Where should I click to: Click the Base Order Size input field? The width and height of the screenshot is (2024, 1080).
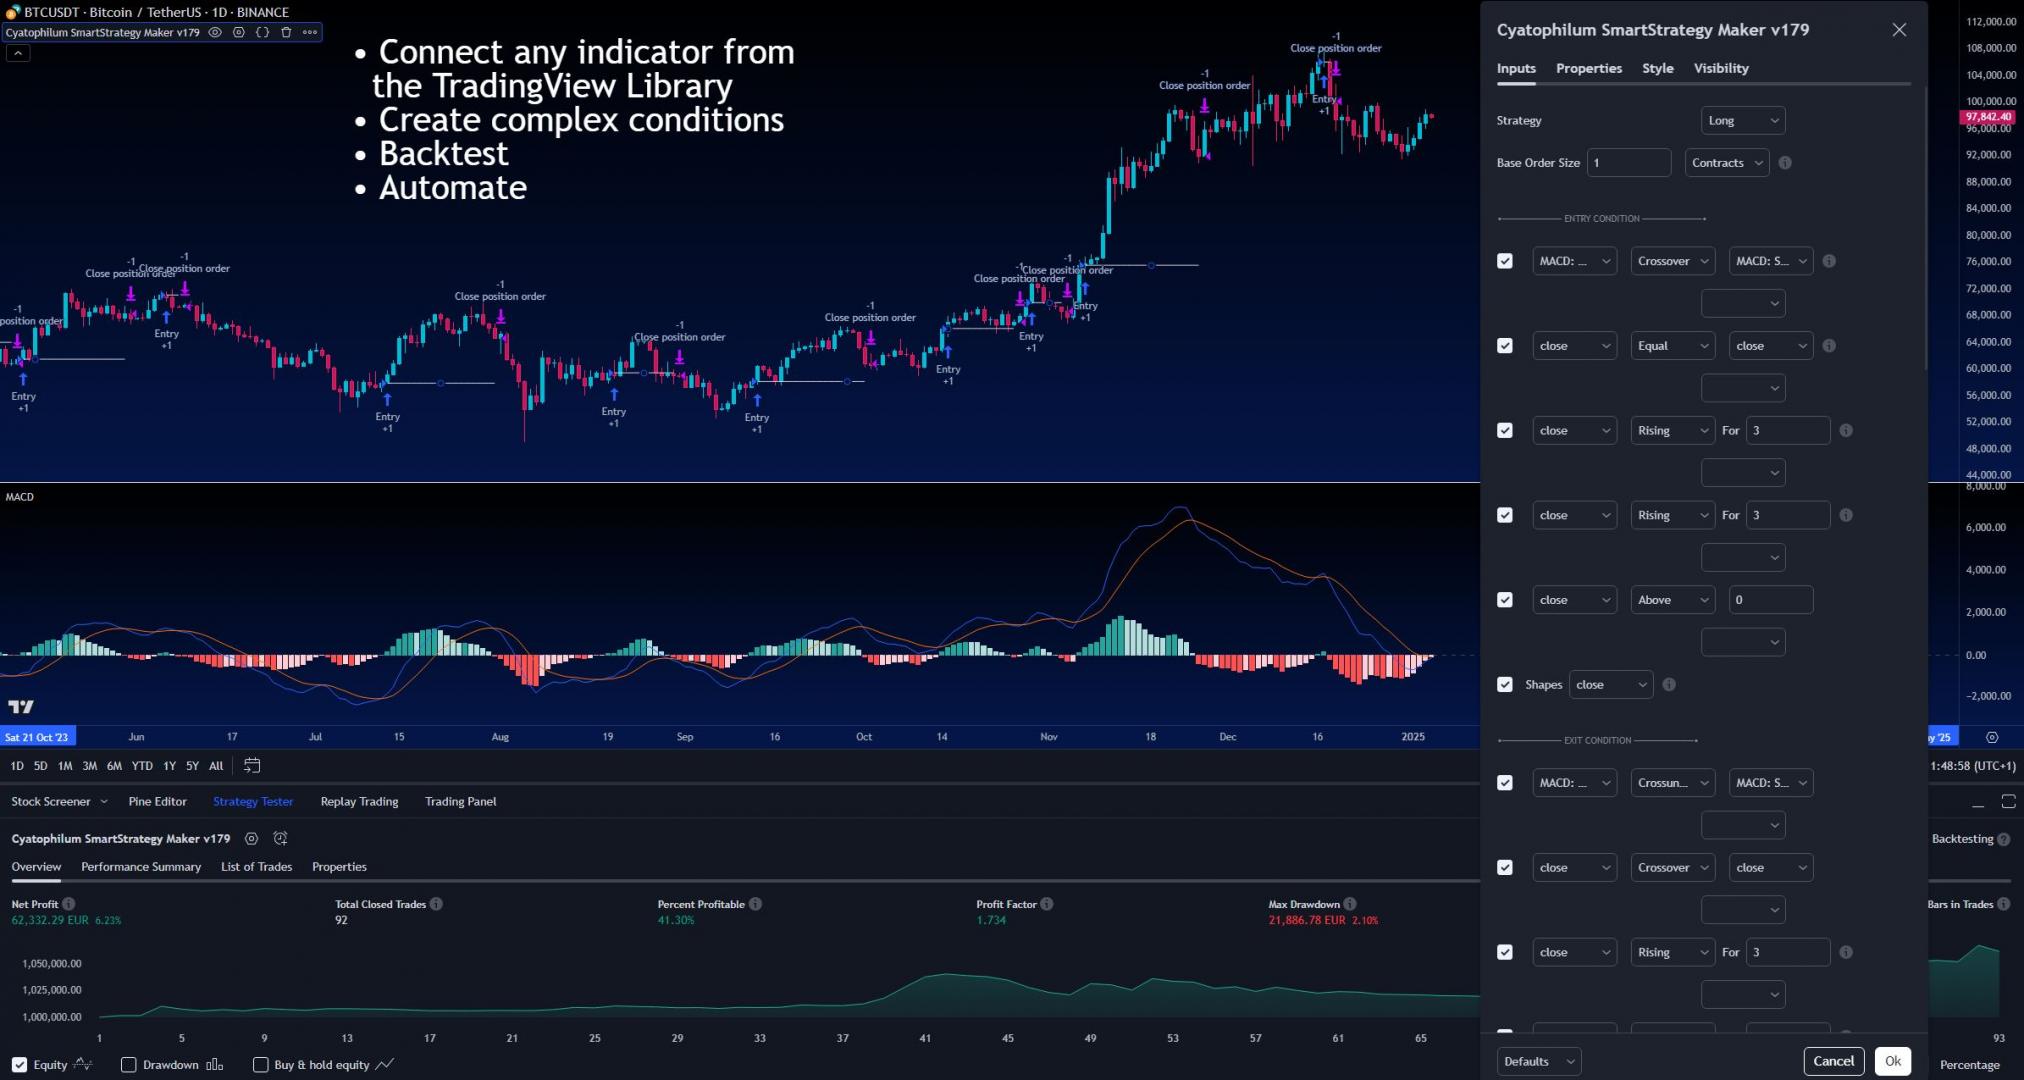click(1628, 163)
